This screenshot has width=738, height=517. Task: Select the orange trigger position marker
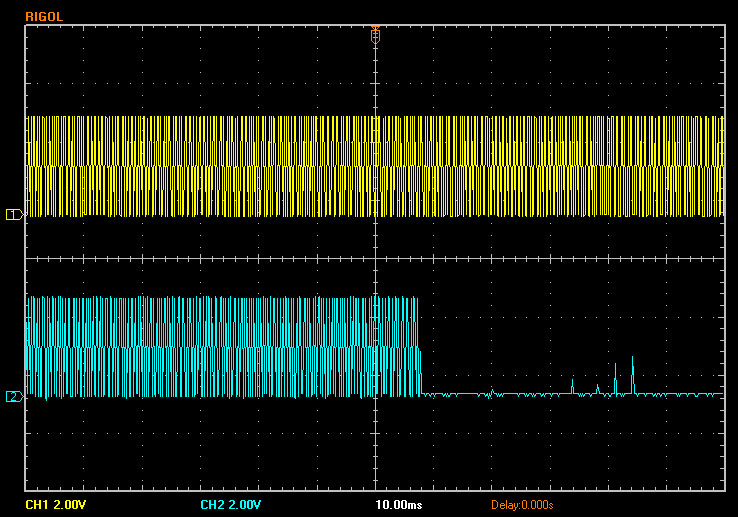point(375,35)
